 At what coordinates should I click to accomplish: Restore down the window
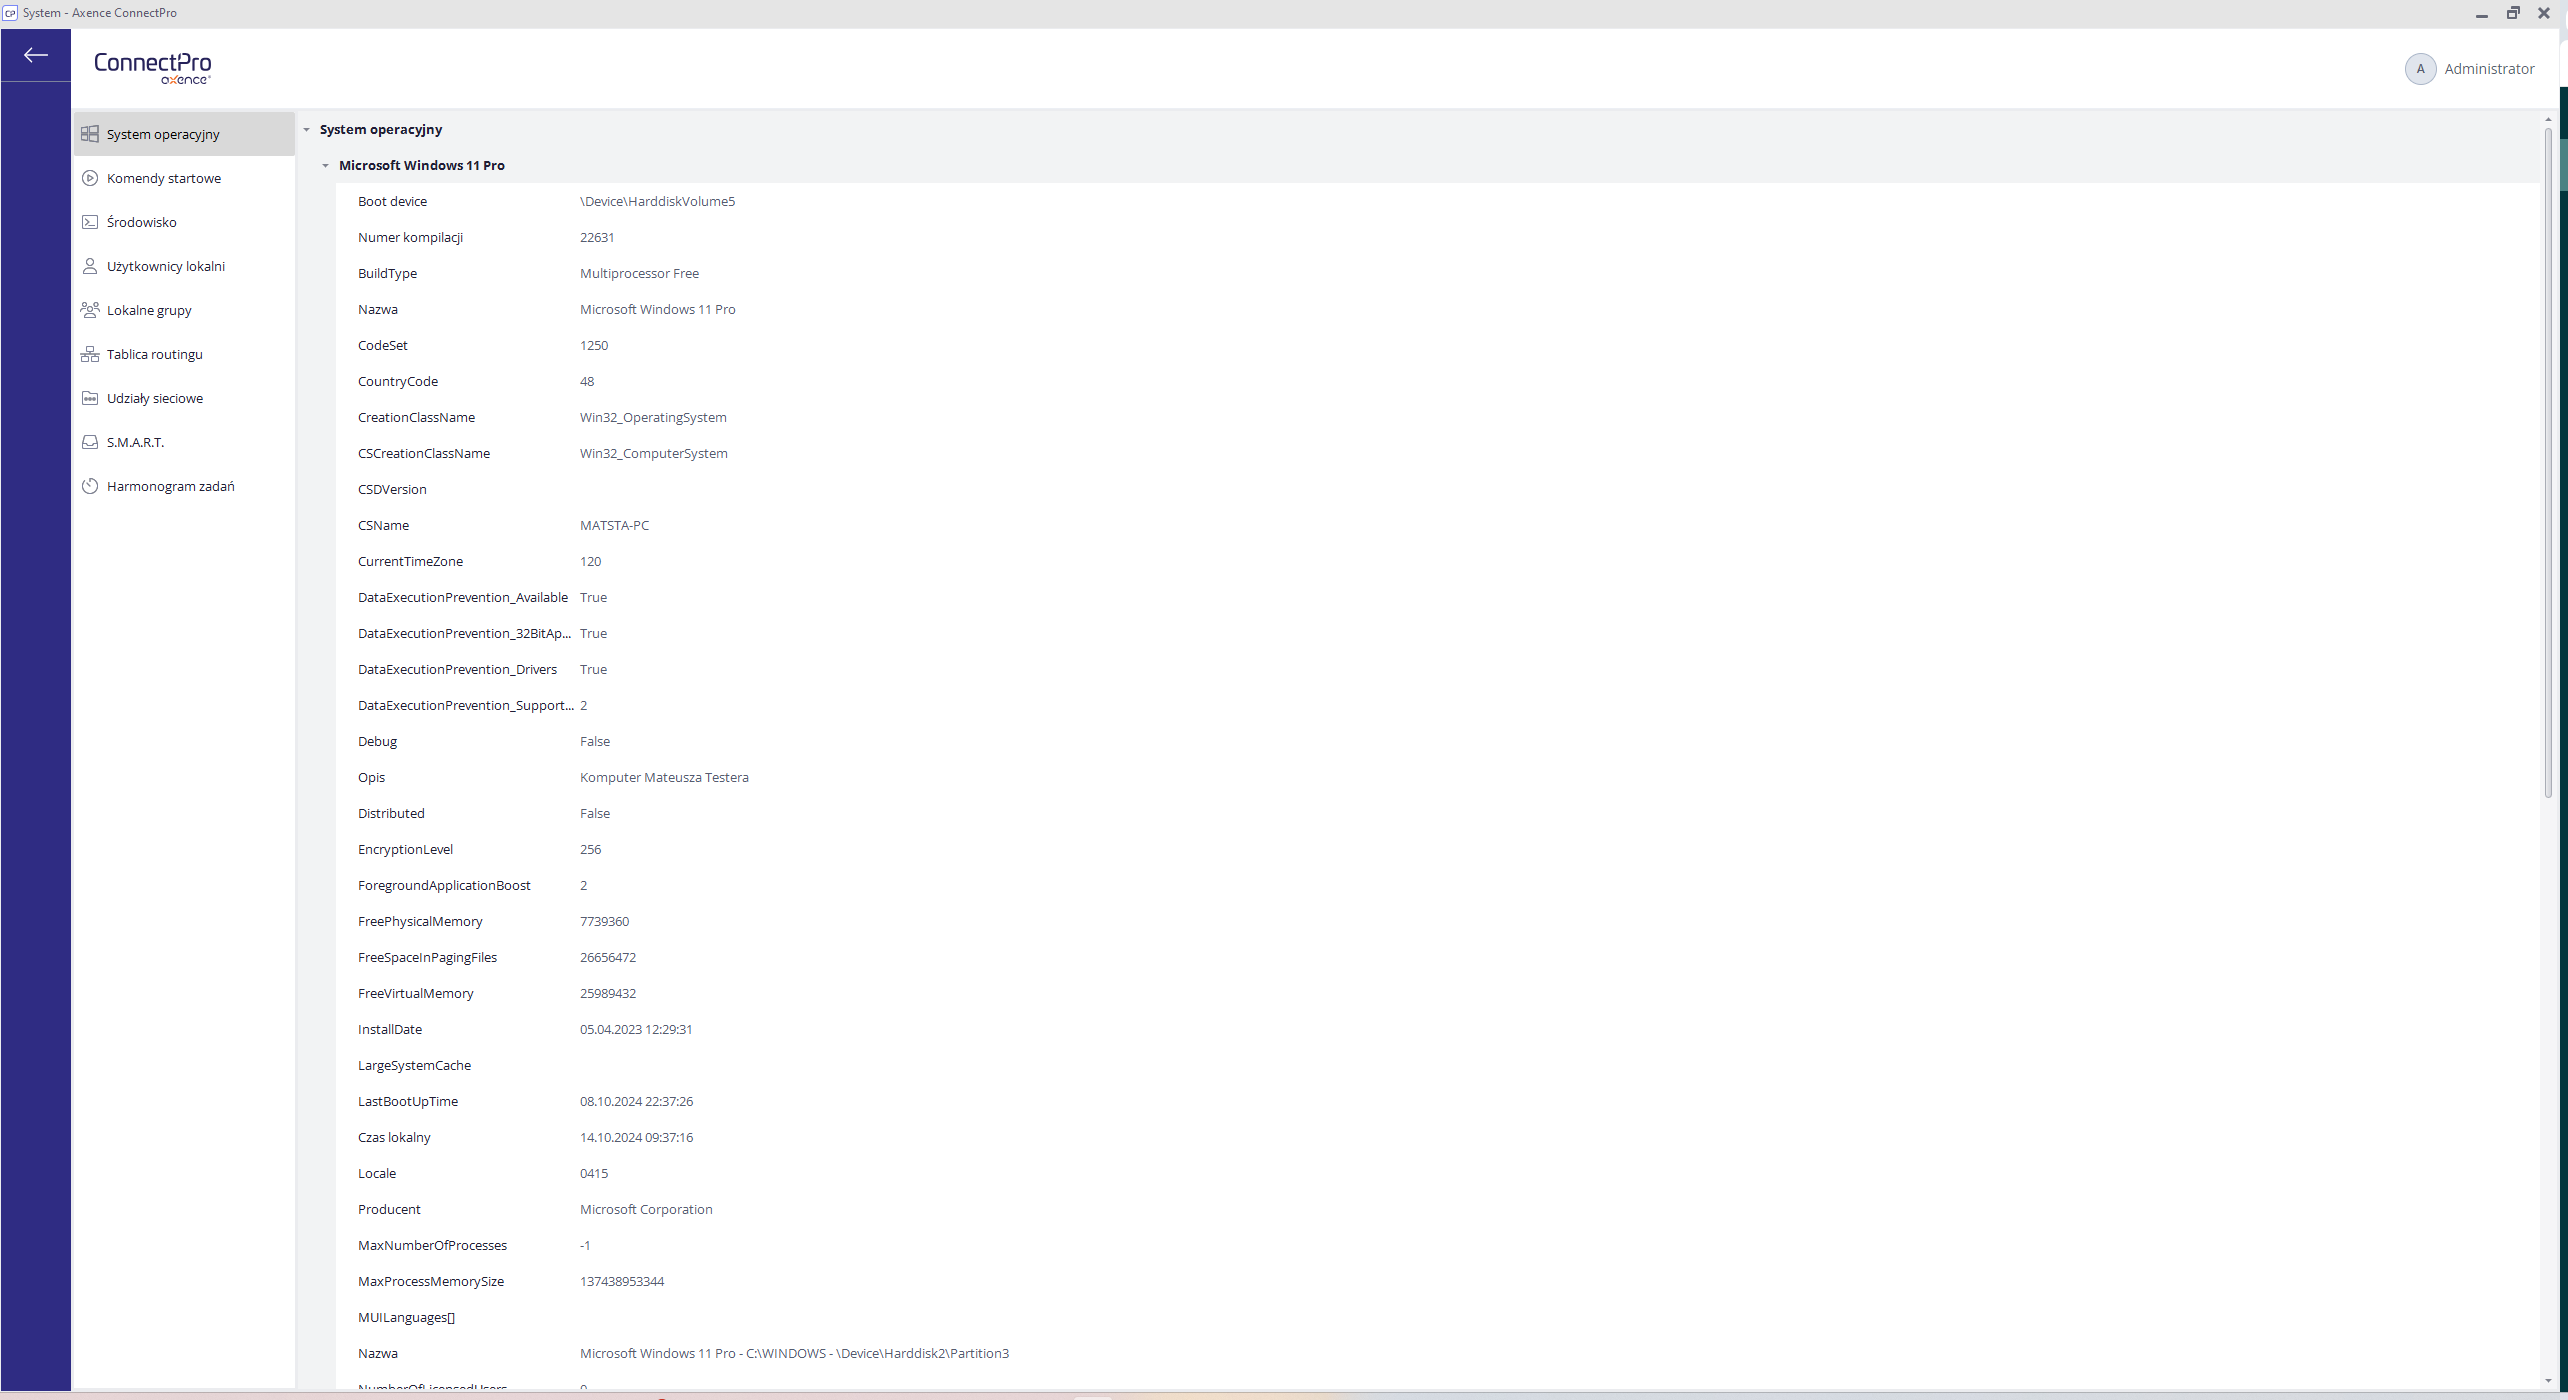click(2512, 13)
